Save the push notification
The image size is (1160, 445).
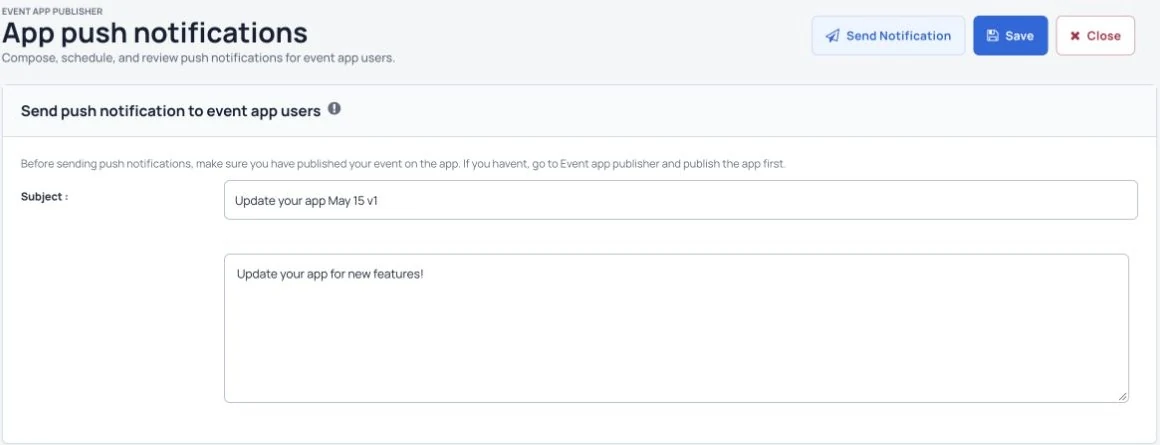[x=1010, y=35]
